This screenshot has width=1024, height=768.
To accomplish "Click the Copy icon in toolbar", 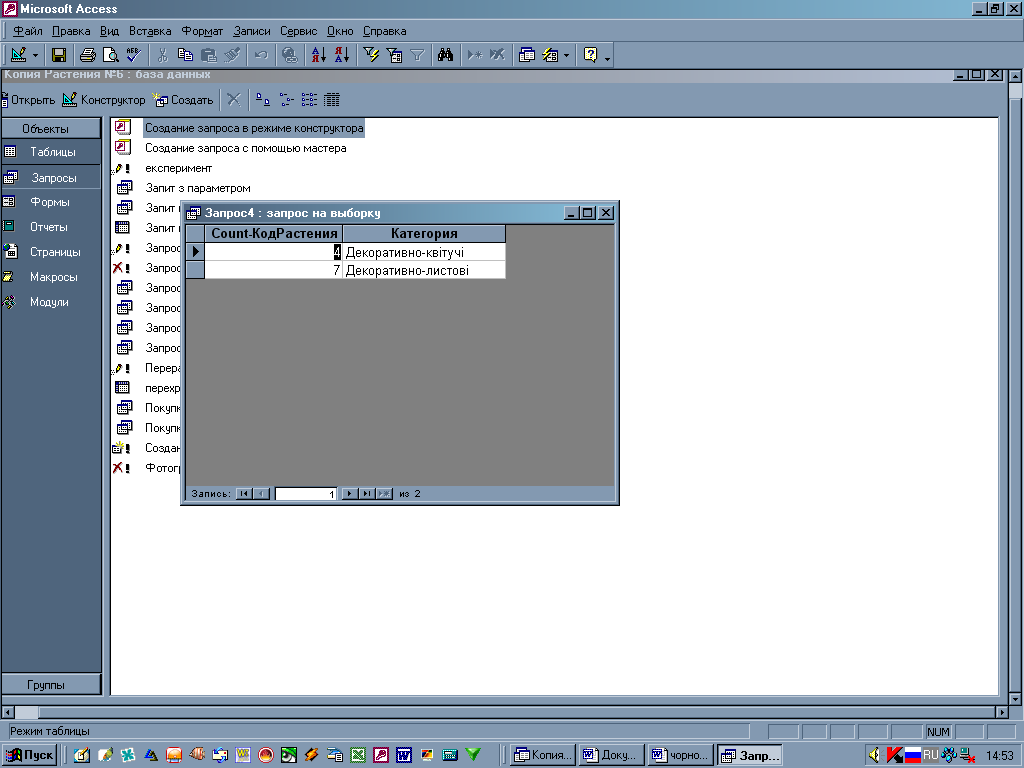I will click(185, 56).
